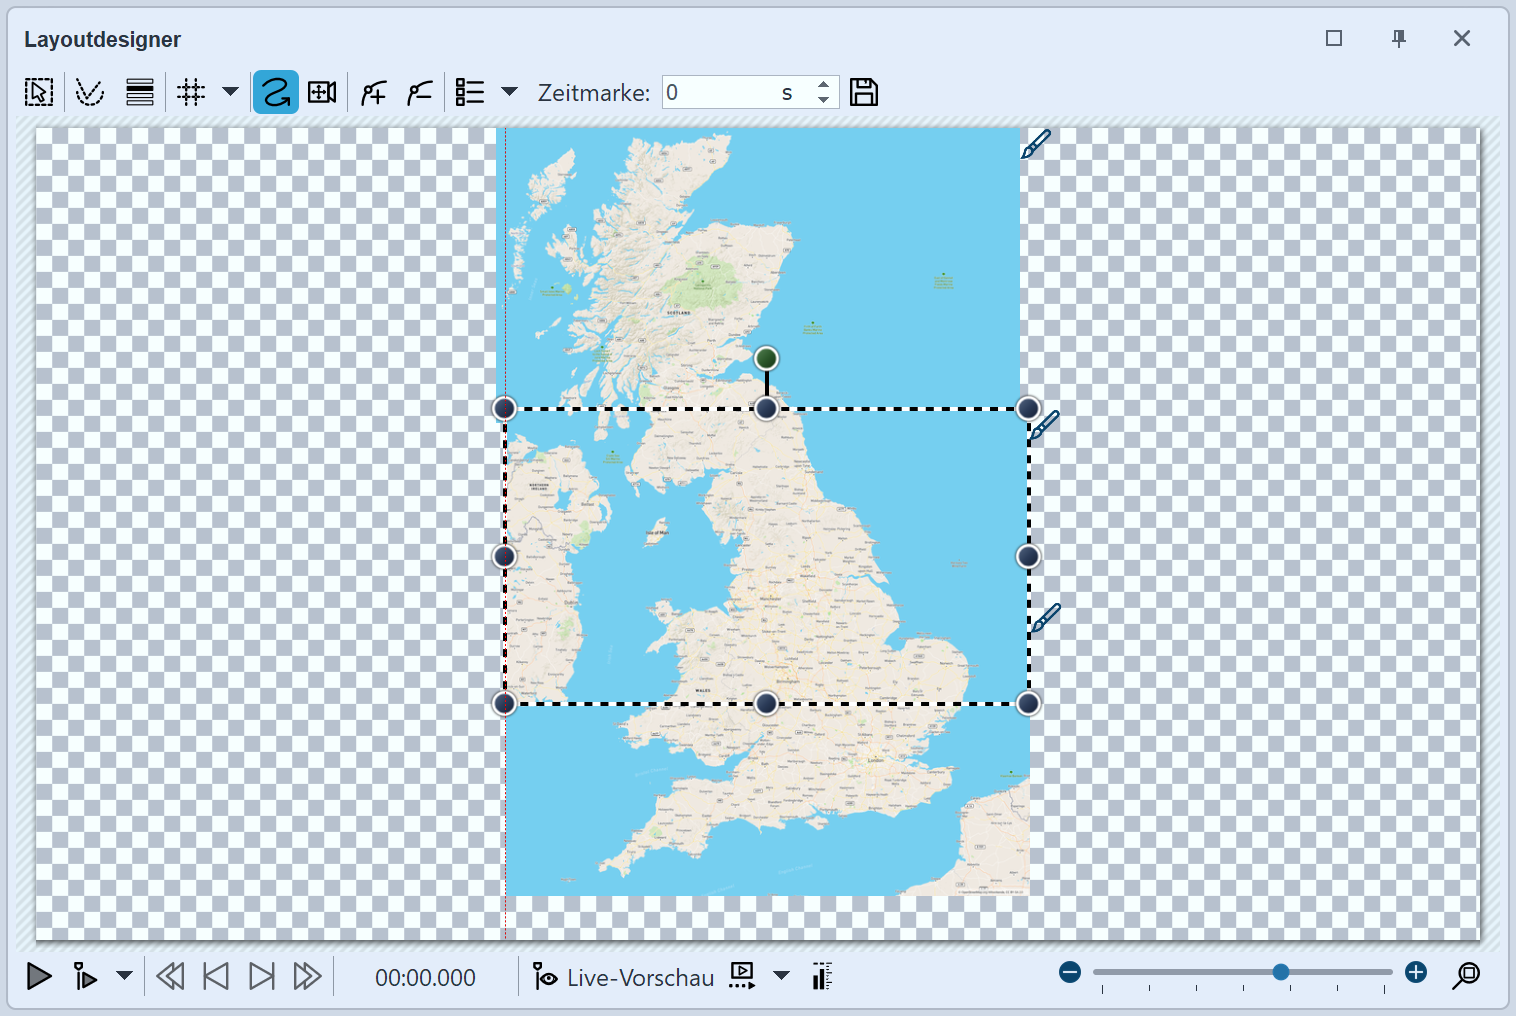This screenshot has height=1016, width=1516.
Task: Click the zoom-to-fit magnifier icon
Action: (x=1466, y=975)
